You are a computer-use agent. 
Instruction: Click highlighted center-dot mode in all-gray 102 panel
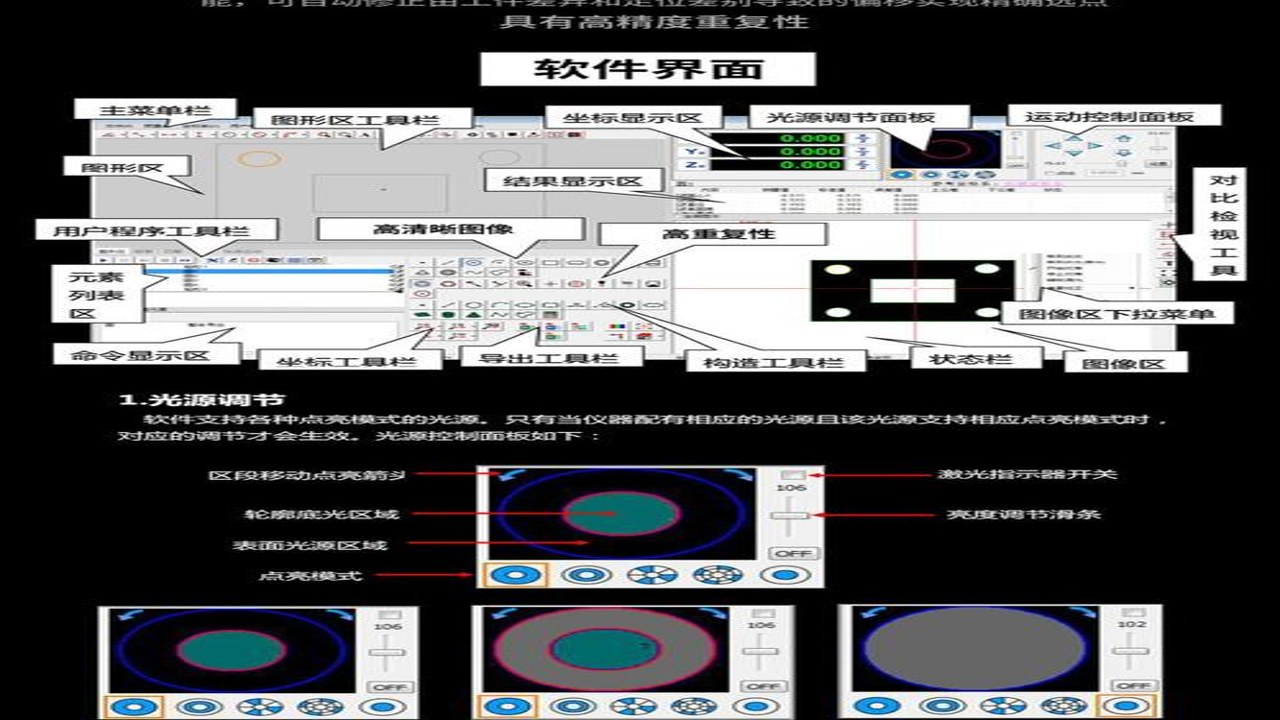[x=1128, y=707]
